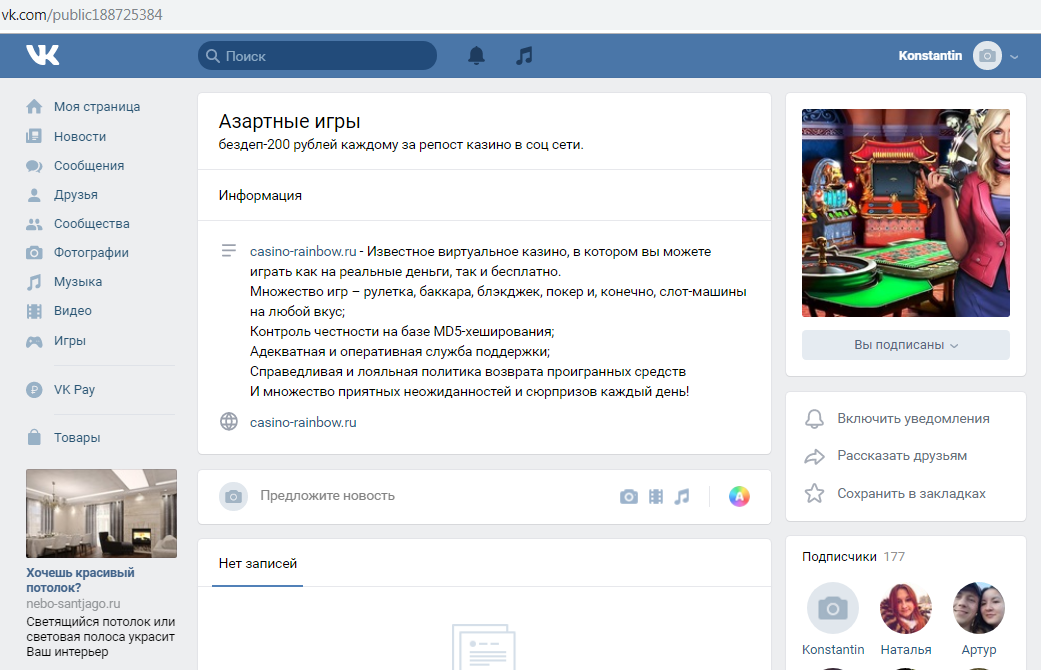Open subscriber Konstantin's avatar
This screenshot has height=670, width=1041.
point(833,608)
